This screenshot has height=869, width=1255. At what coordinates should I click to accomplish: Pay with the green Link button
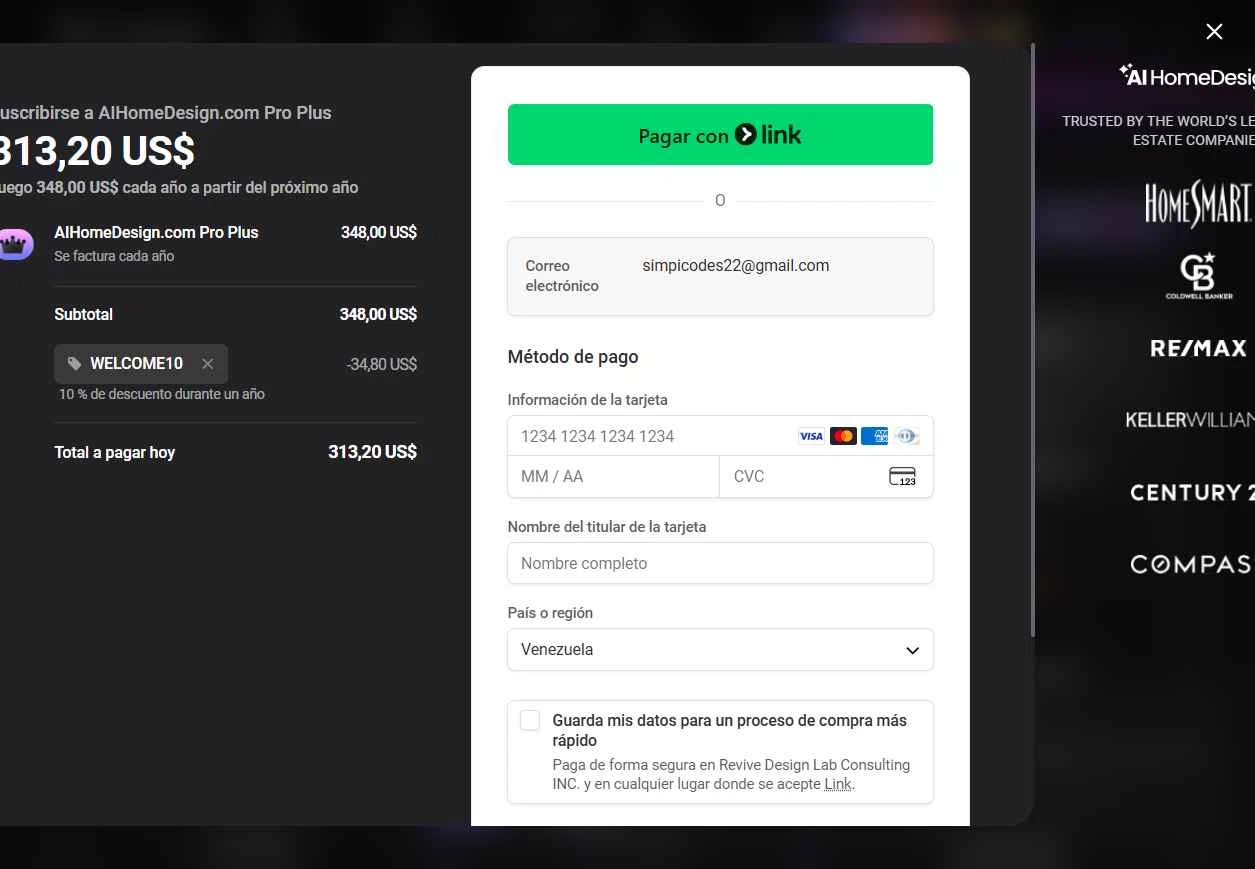click(x=720, y=134)
